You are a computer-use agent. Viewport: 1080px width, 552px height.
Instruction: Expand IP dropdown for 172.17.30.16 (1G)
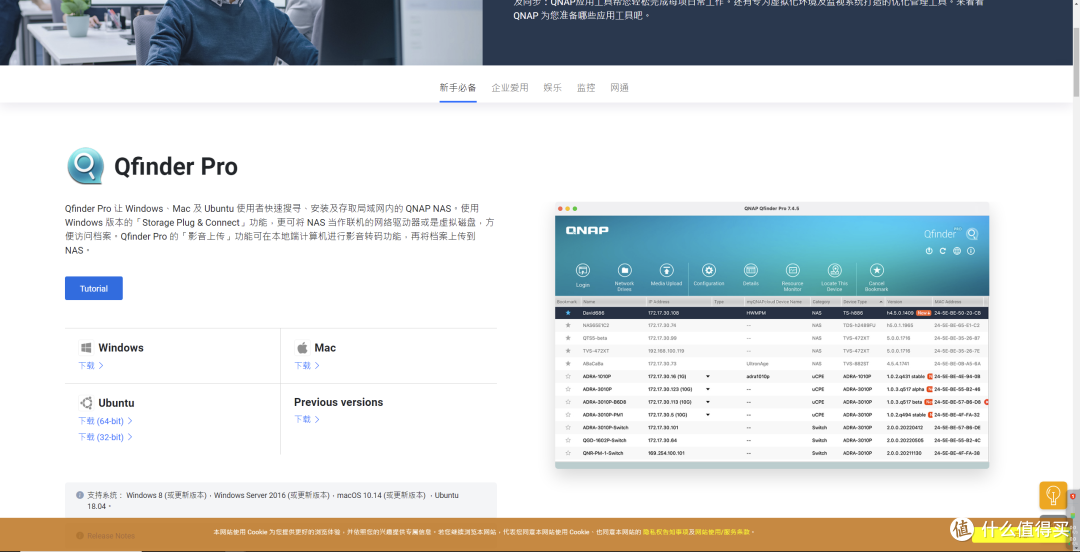pyautogui.click(x=707, y=377)
